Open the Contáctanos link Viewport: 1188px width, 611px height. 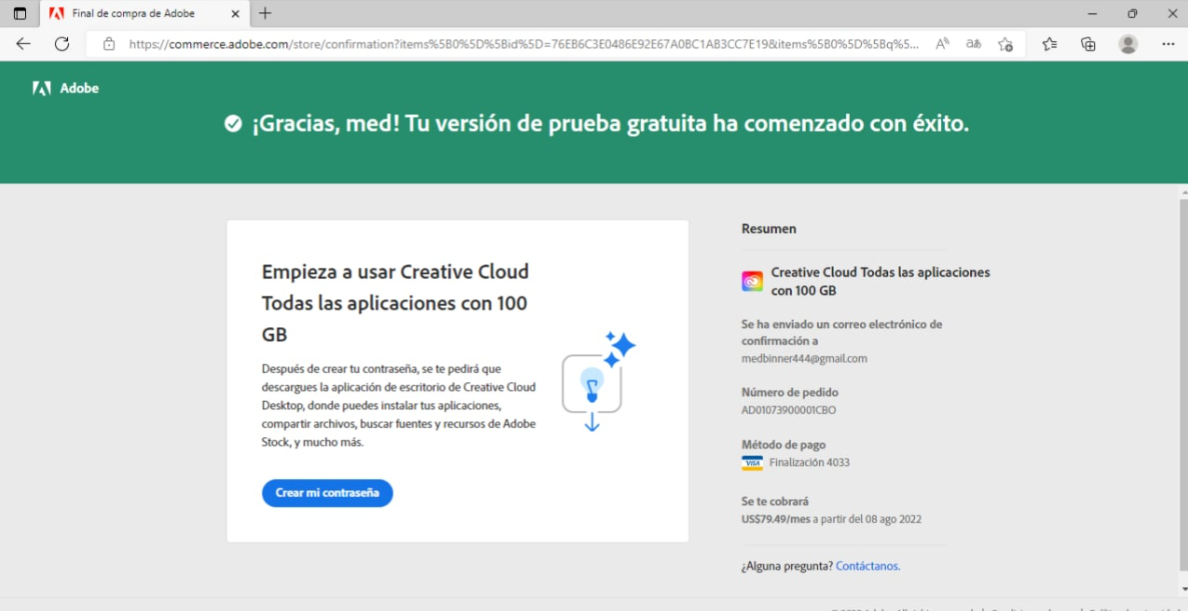tap(868, 566)
